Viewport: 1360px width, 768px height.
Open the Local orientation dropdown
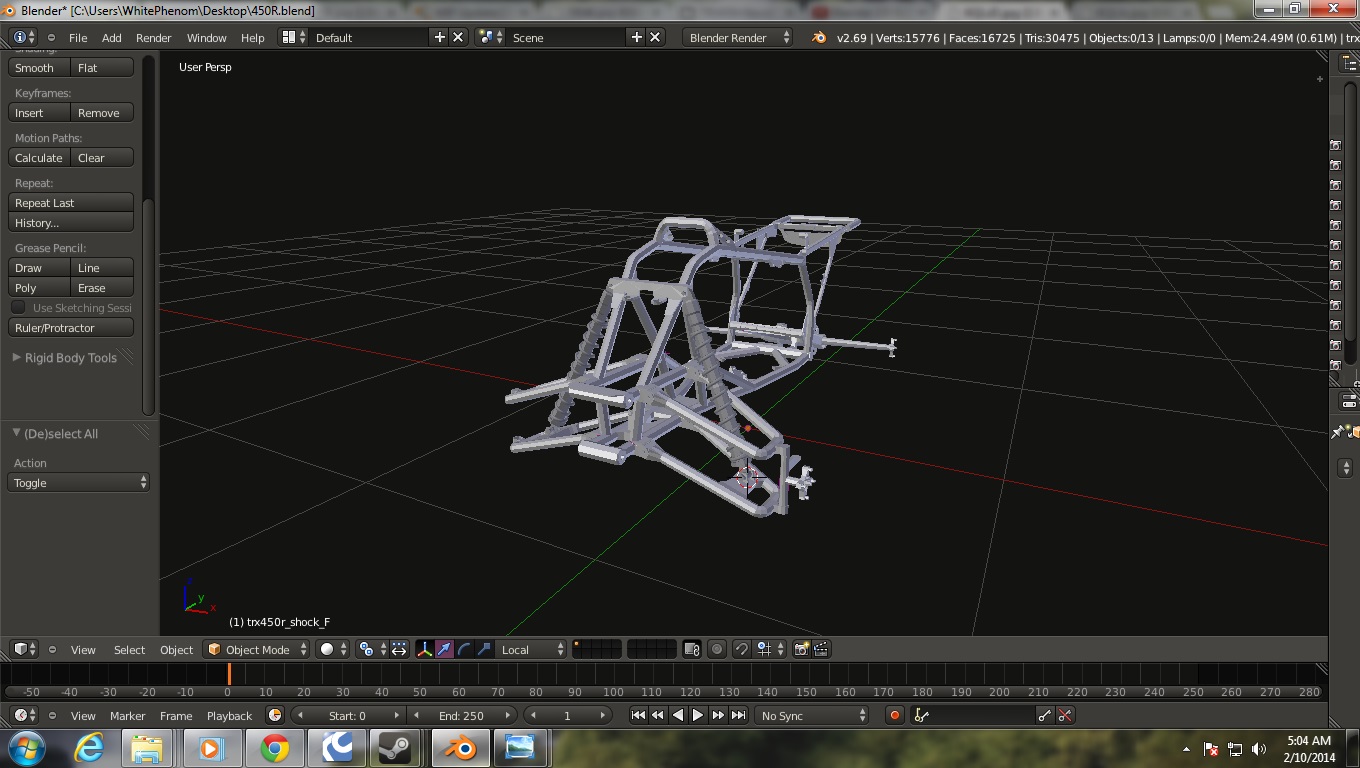533,649
